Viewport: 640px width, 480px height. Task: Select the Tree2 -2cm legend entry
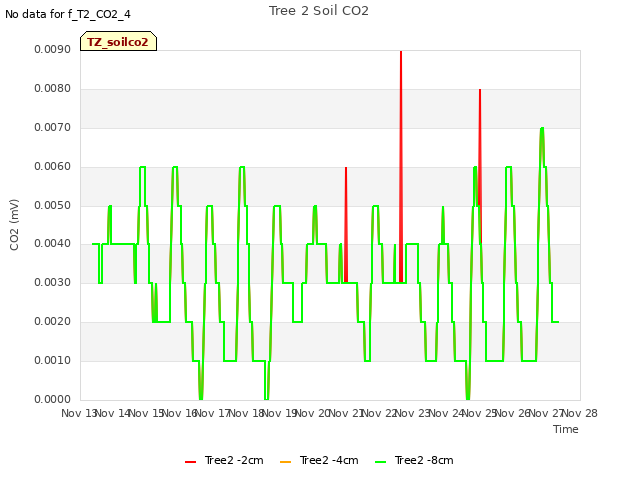(224, 460)
